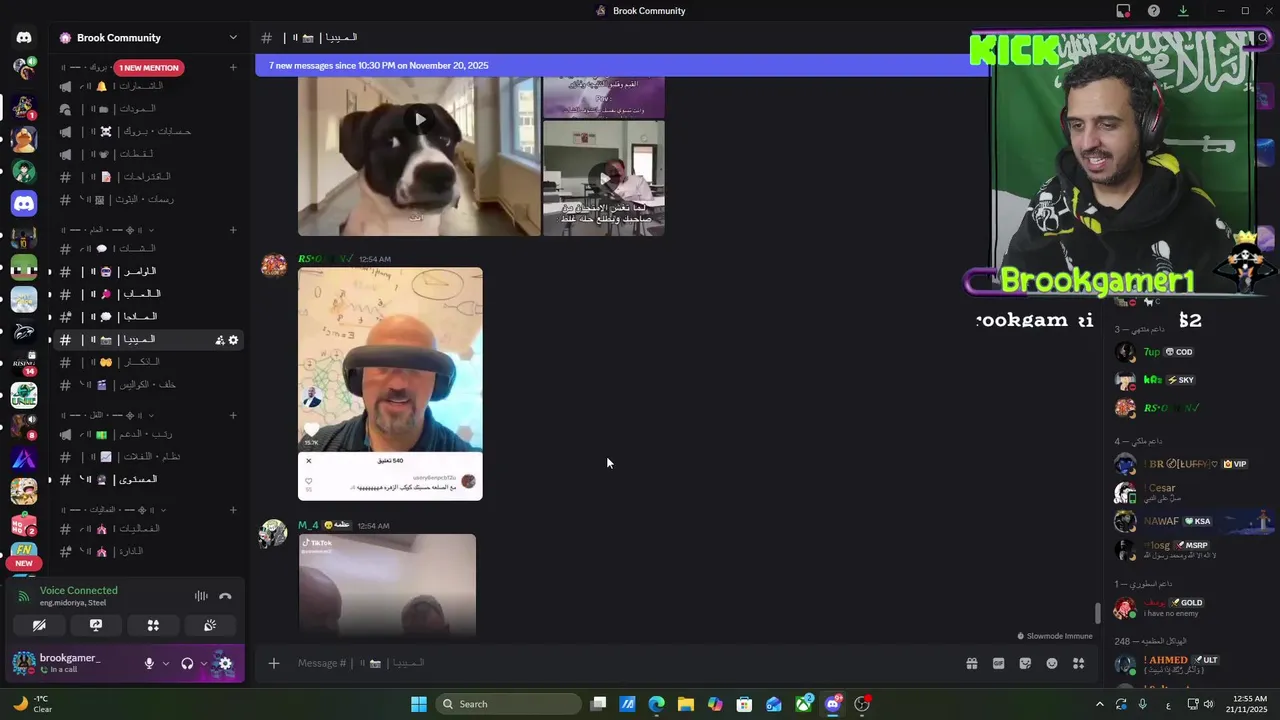Open File Explorer from taskbar
The width and height of the screenshot is (1280, 720).
pyautogui.click(x=685, y=704)
